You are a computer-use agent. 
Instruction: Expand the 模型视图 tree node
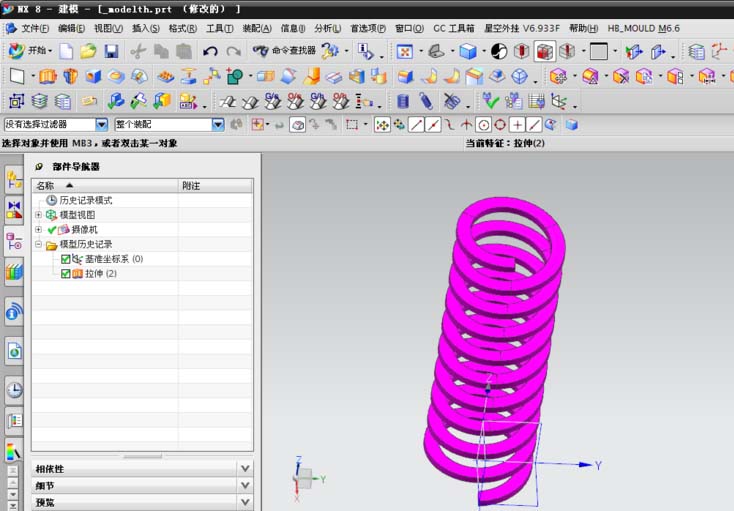tap(39, 215)
